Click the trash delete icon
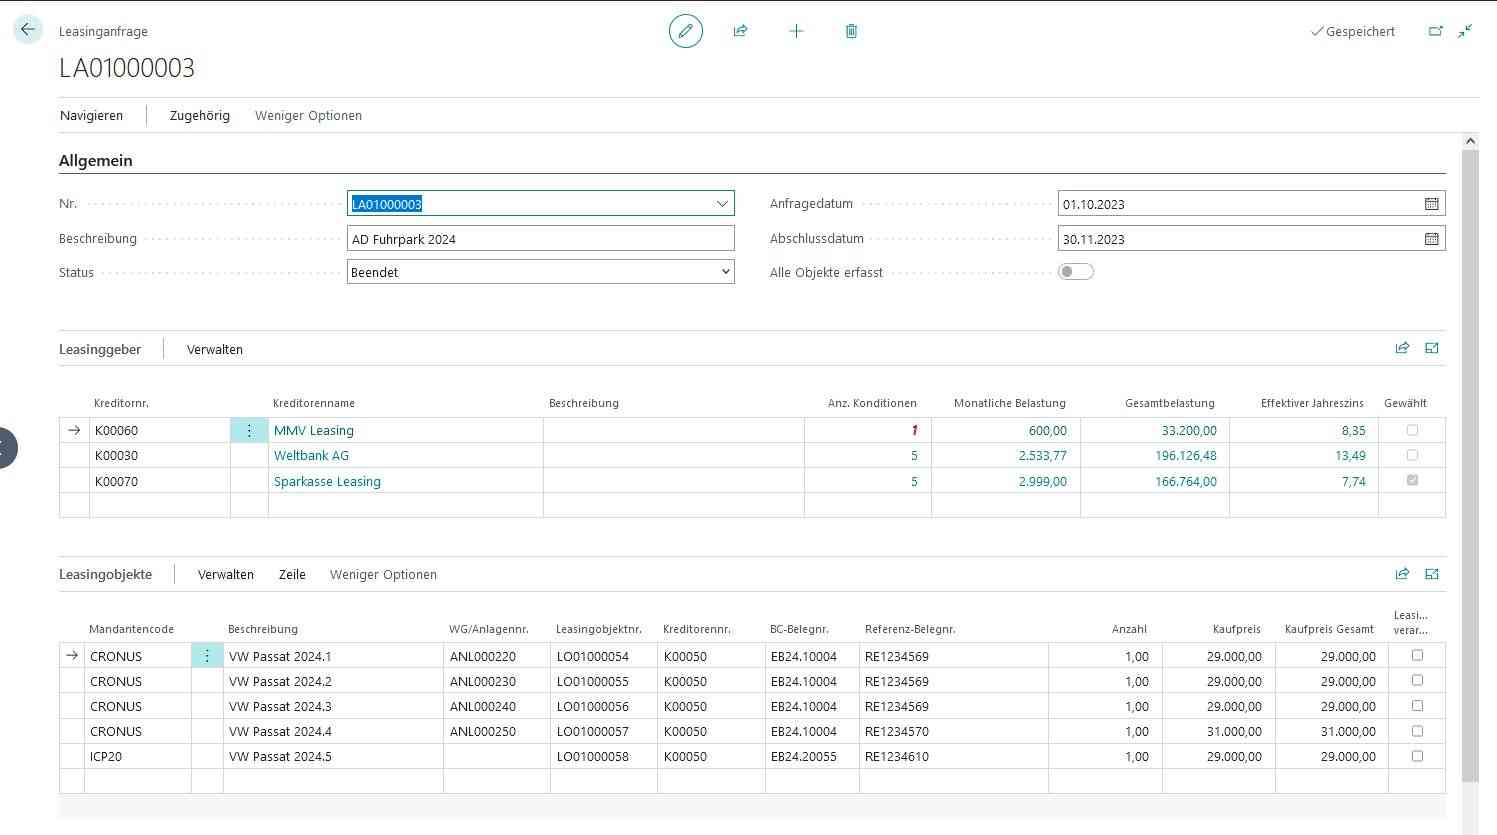Image resolution: width=1497 pixels, height=835 pixels. pyautogui.click(x=851, y=31)
